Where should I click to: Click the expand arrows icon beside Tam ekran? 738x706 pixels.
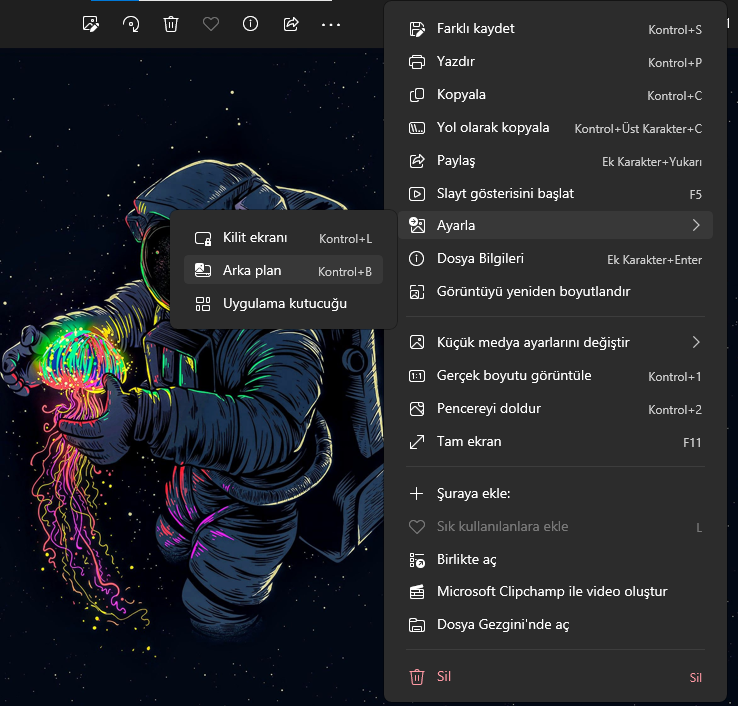click(417, 442)
